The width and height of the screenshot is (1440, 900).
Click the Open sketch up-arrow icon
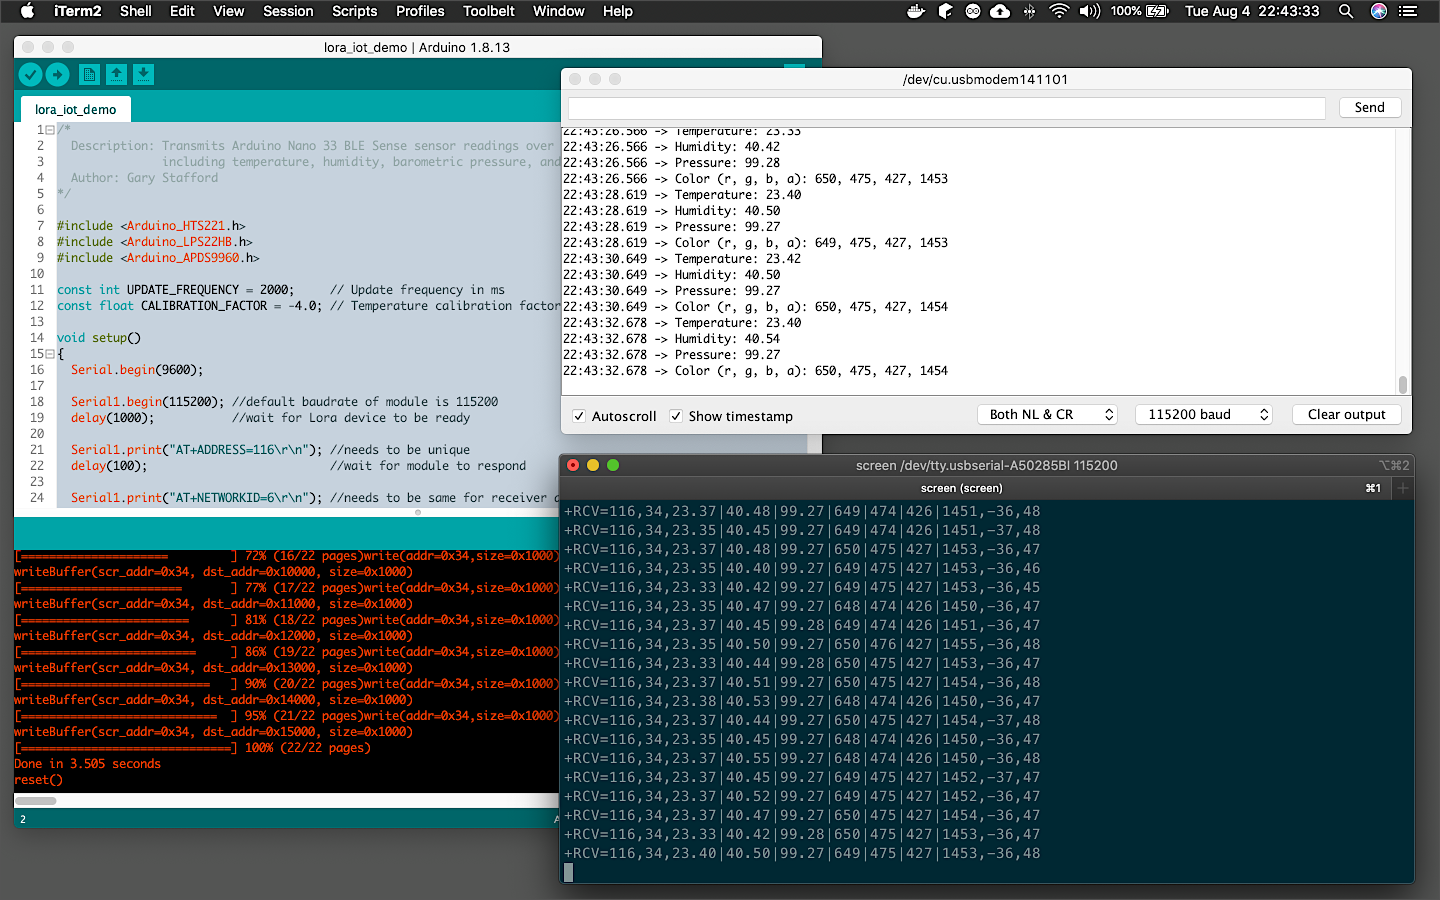[x=117, y=74]
